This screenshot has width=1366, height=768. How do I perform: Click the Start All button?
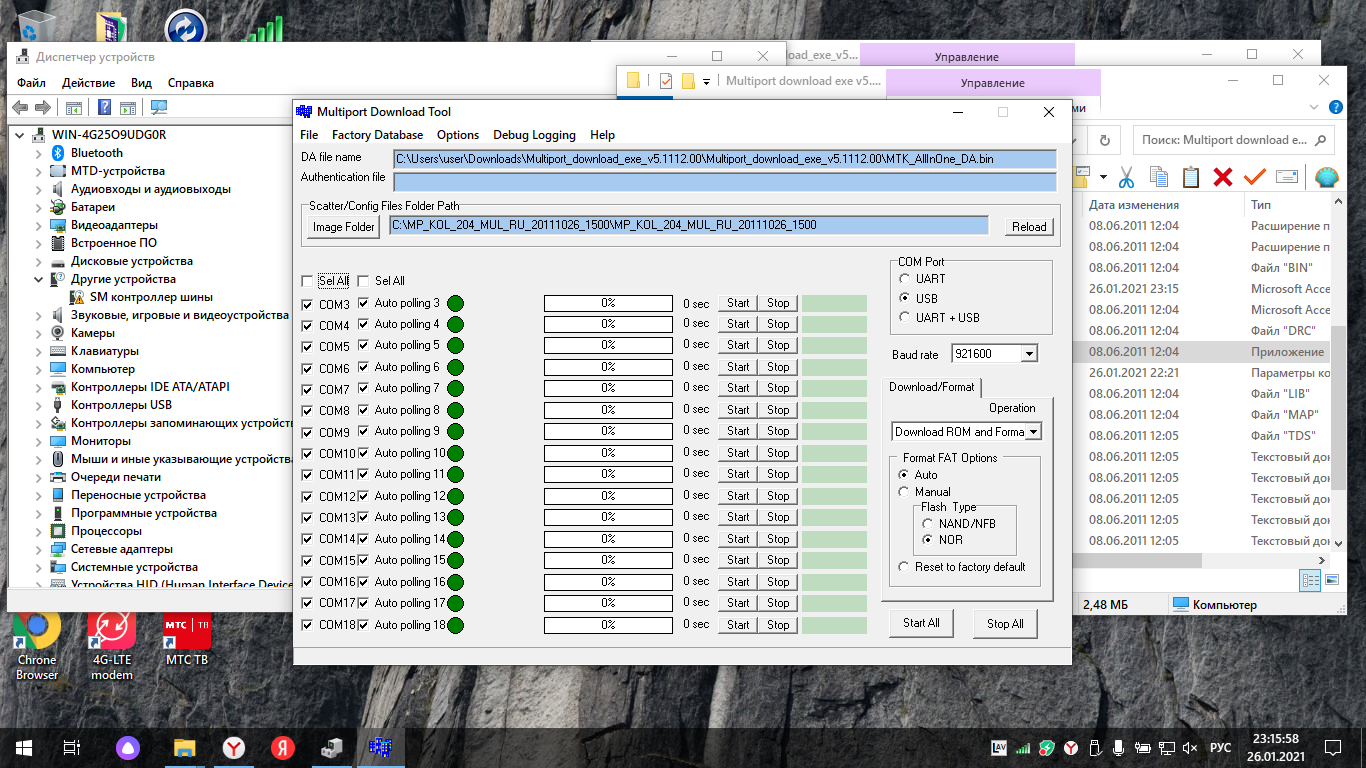[921, 623]
